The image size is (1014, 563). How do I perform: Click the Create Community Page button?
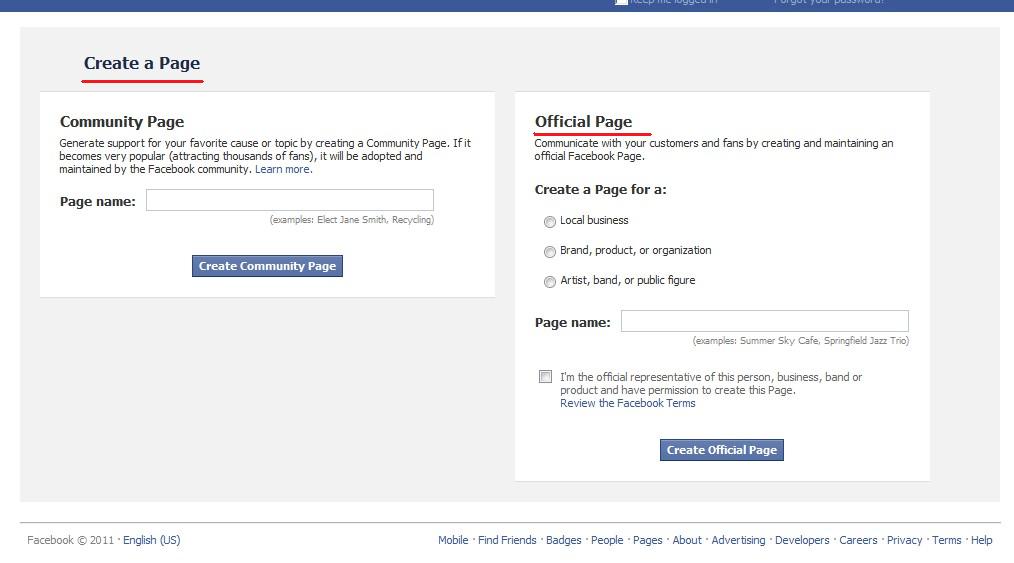tap(267, 266)
